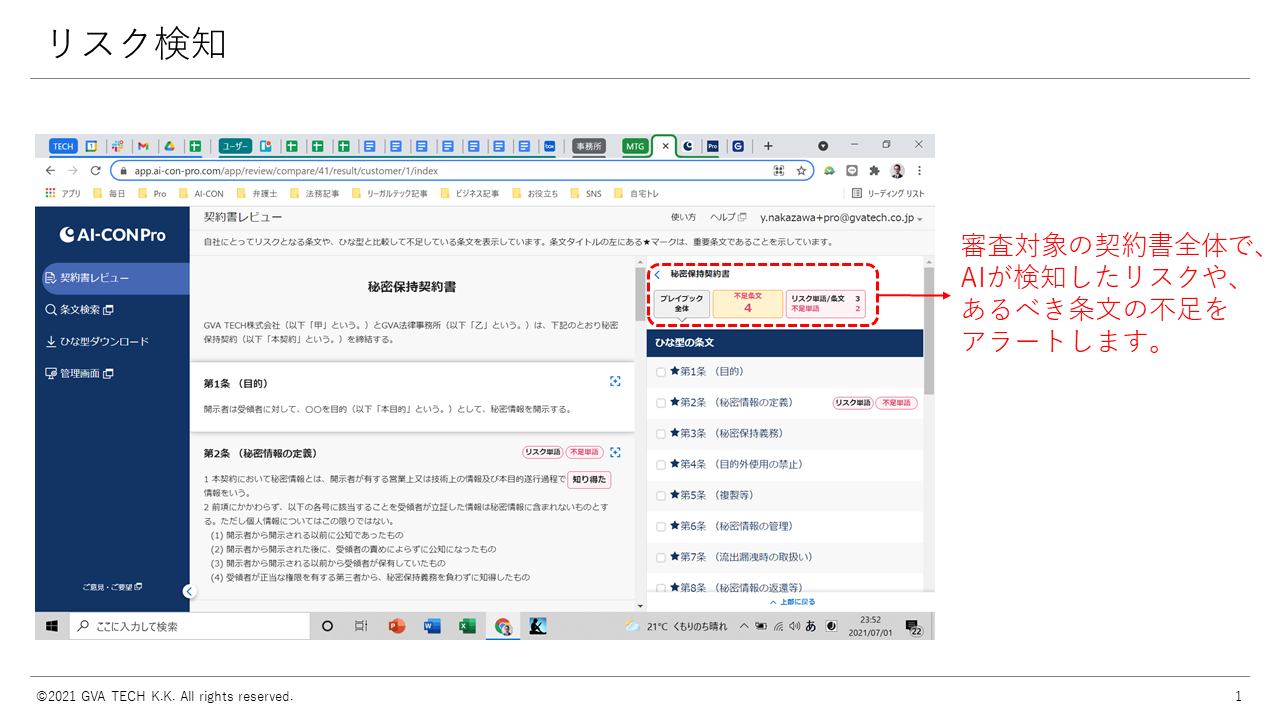Click the 不足条文 4 summary button
1280x720 pixels.
pos(748,304)
